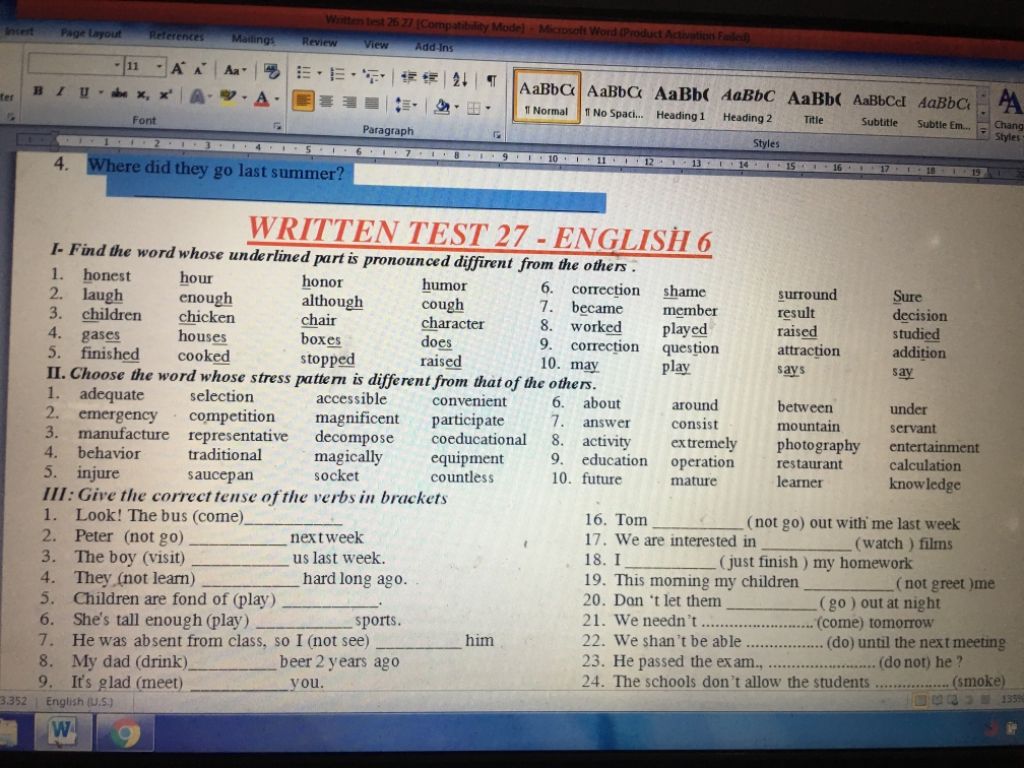
Task: Toggle Underline formatting
Action: point(83,92)
